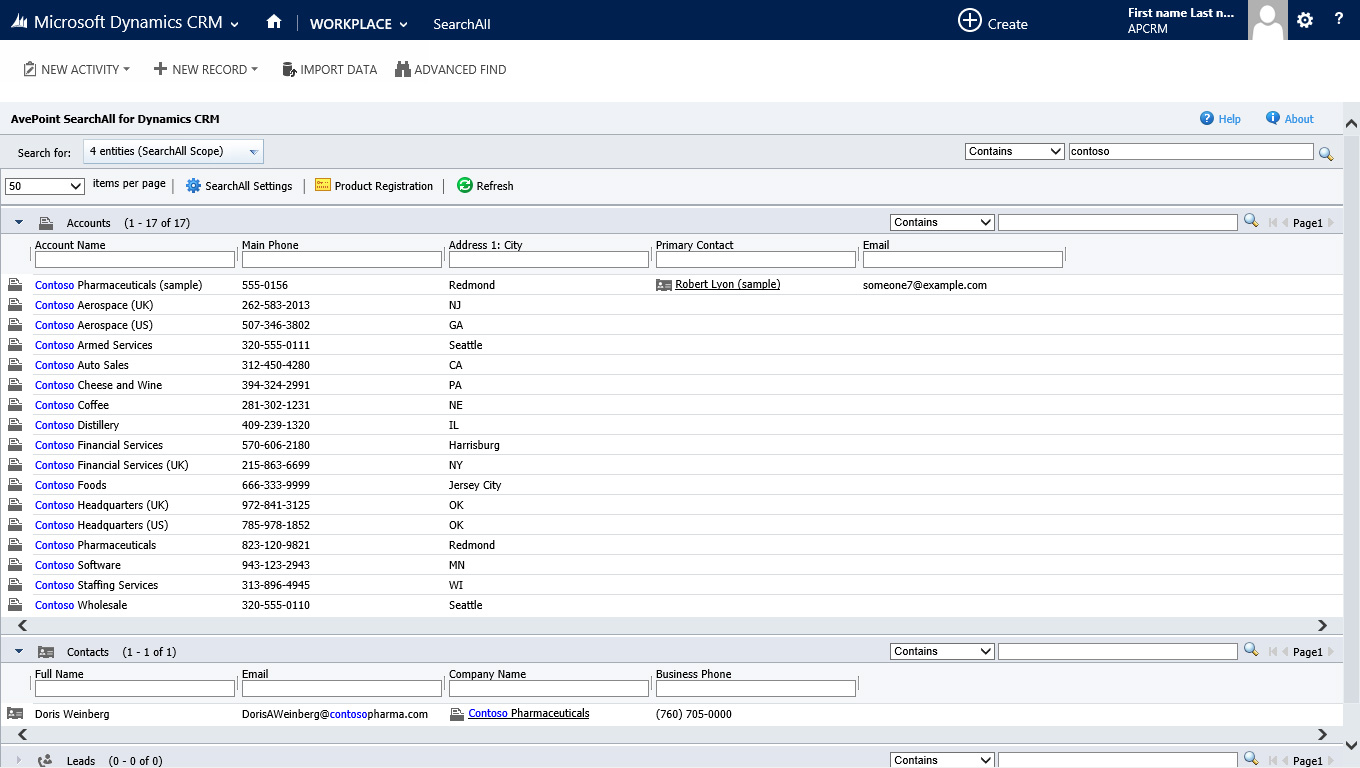
Task: Open the Workplace area menu
Action: pos(359,24)
